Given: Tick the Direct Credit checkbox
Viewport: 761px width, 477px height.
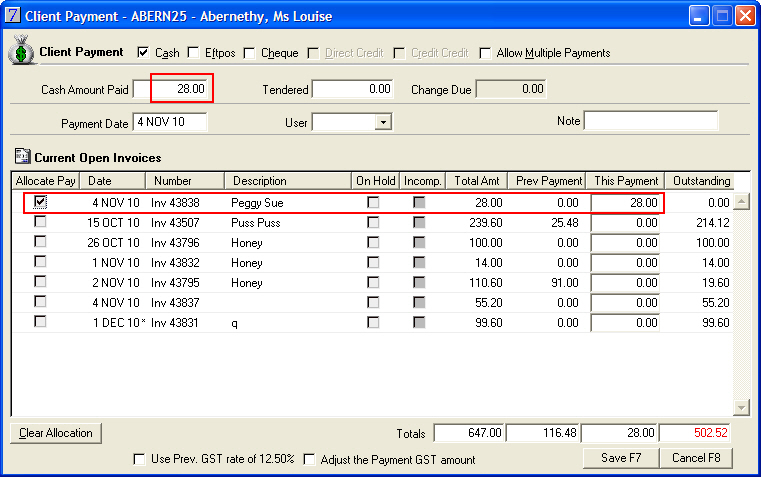Looking at the screenshot, I should [313, 53].
